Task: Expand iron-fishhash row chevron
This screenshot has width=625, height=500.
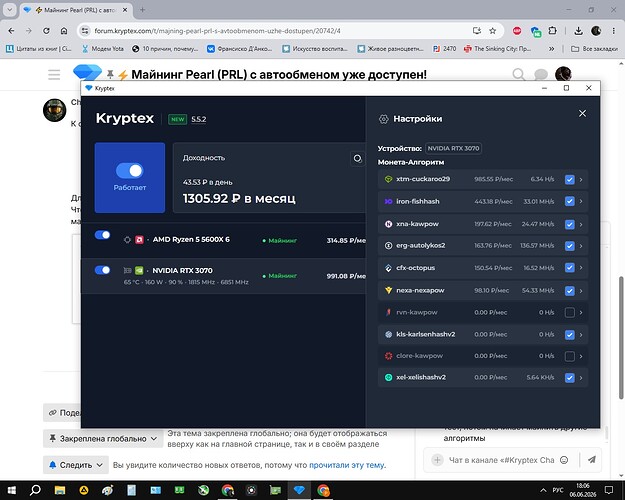Action: tap(581, 201)
